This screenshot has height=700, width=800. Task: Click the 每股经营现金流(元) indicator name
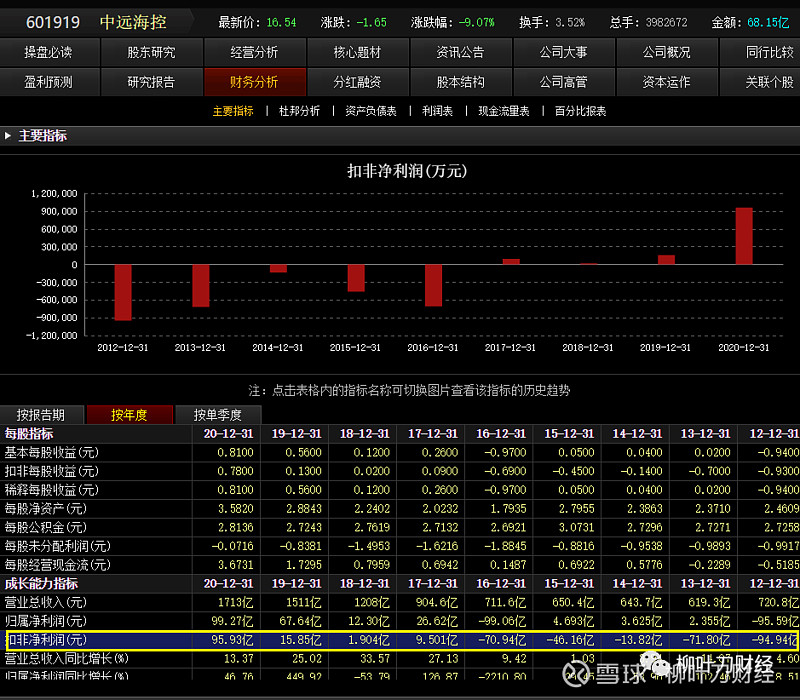pyautogui.click(x=58, y=565)
